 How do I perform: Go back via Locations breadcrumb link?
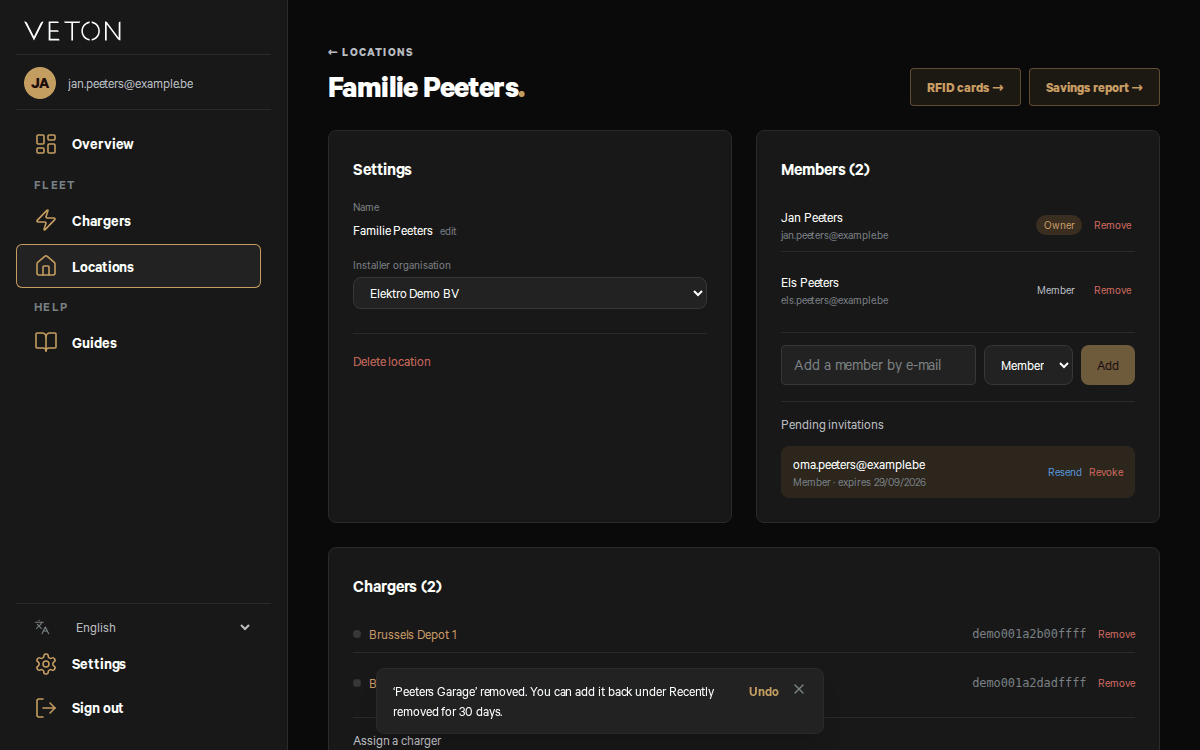pyautogui.click(x=370, y=52)
